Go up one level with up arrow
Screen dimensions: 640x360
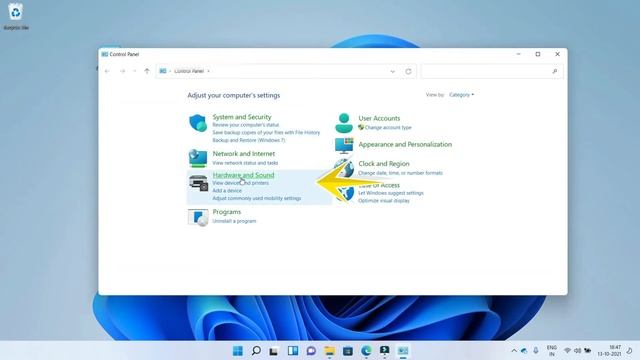coord(147,71)
